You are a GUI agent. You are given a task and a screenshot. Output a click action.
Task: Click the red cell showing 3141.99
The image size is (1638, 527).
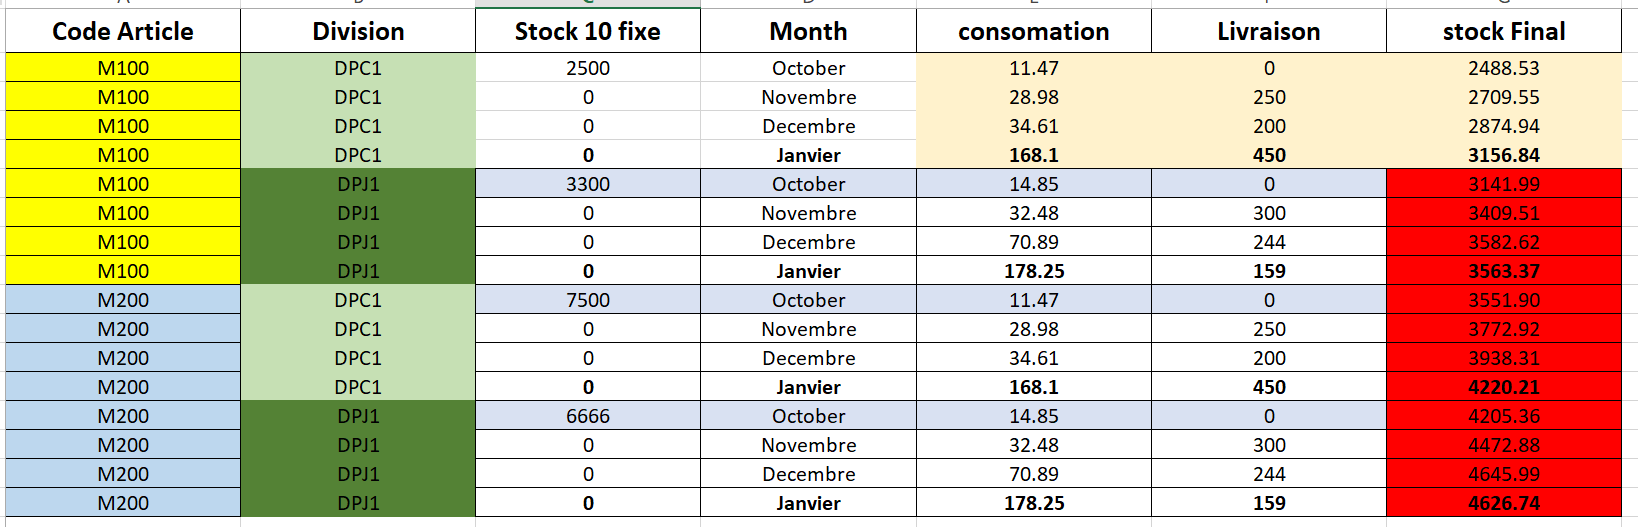tap(1503, 184)
